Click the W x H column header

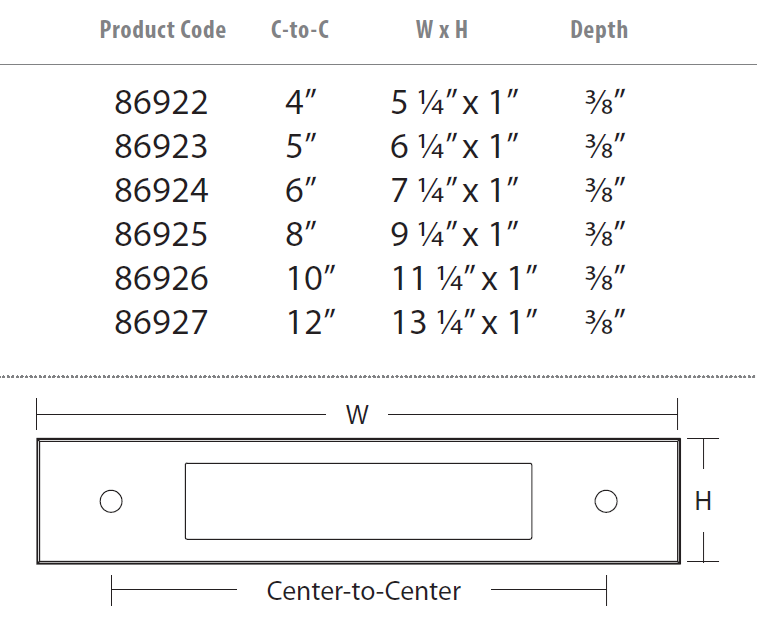442,30
